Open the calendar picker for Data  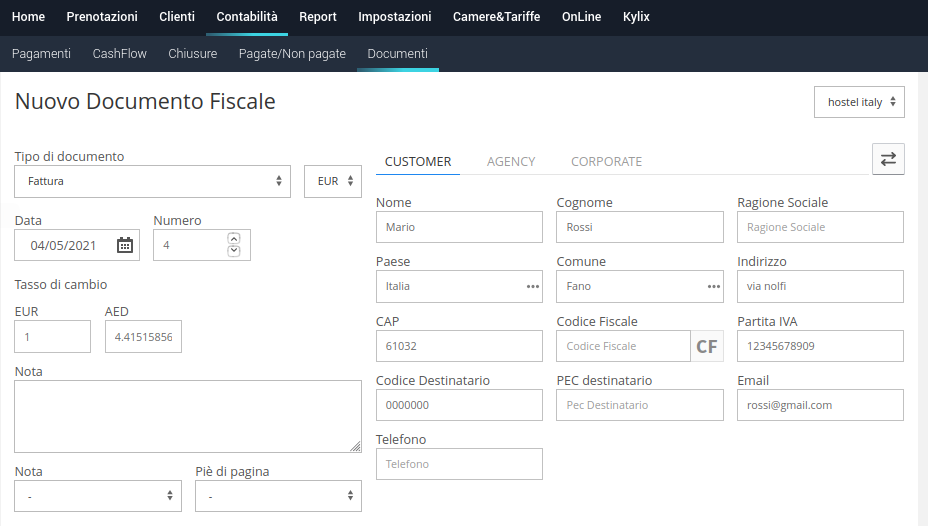124,245
